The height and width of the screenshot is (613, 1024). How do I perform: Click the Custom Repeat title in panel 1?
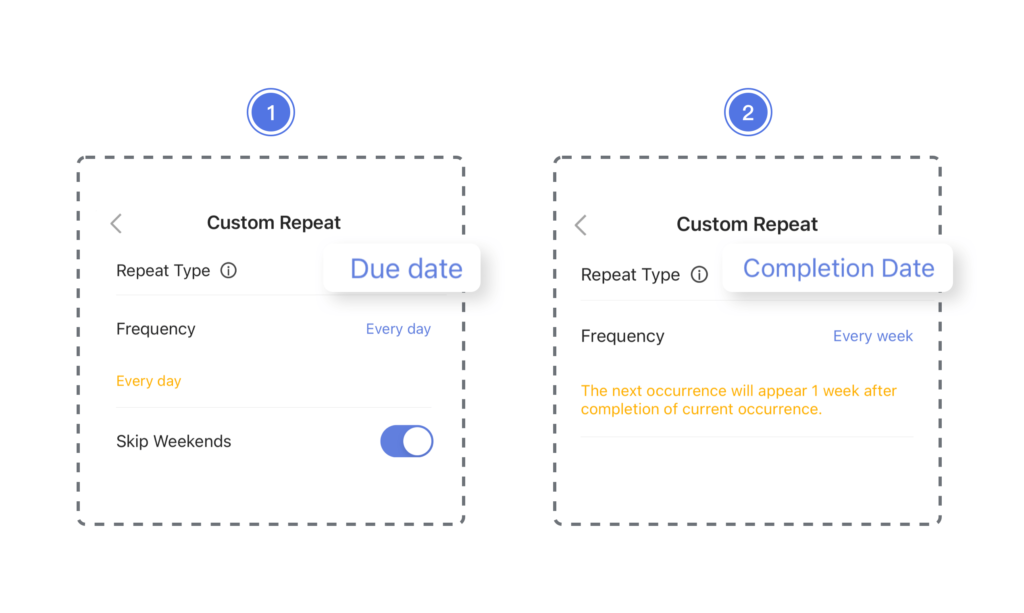[273, 223]
